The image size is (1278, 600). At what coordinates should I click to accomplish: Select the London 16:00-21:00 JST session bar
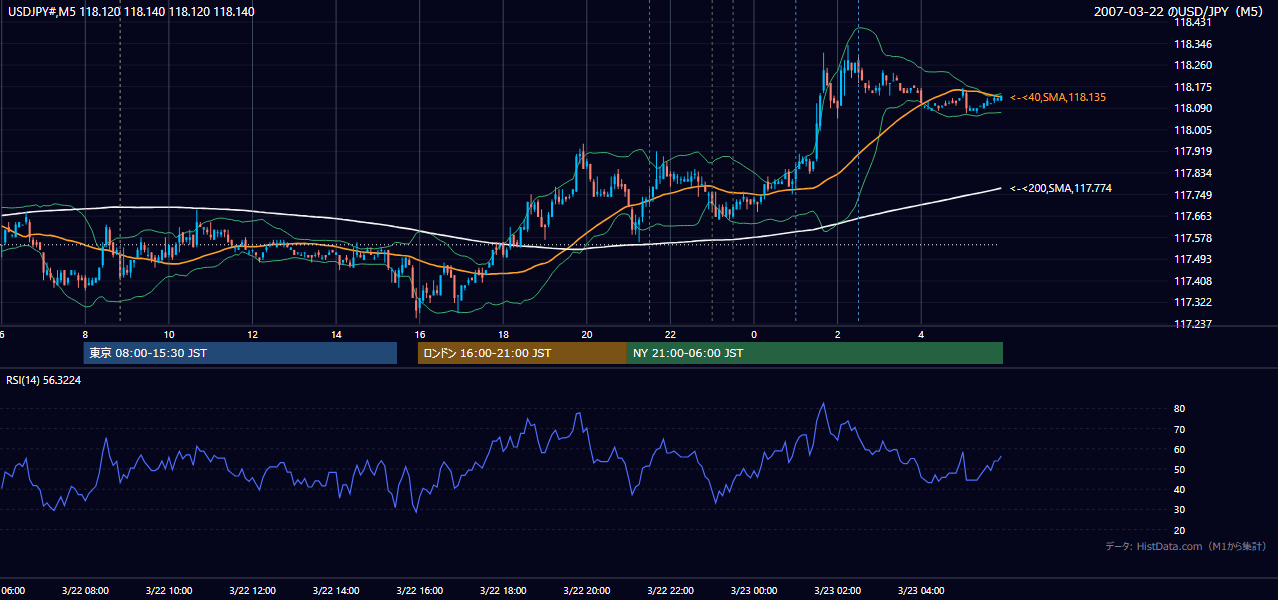(522, 353)
